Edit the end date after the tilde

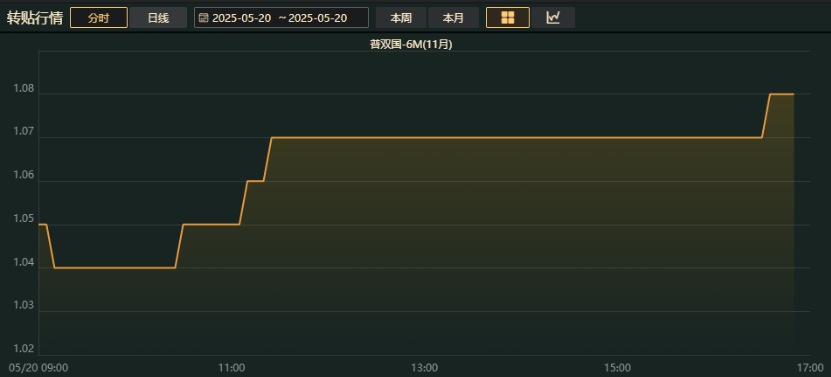coord(317,18)
